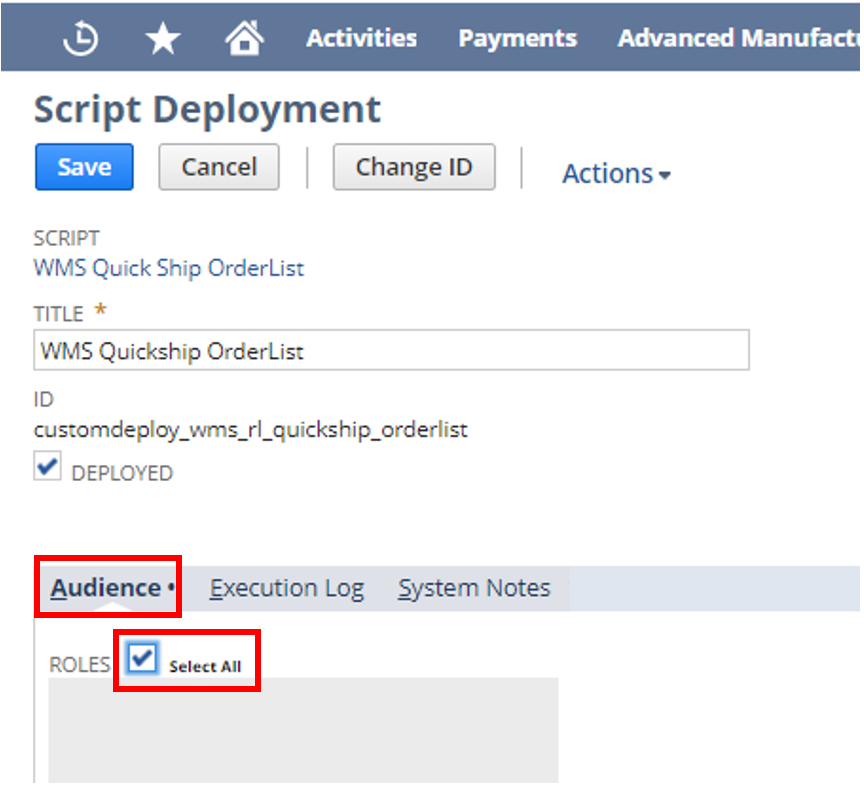Screen dimensions: 864x786
Task: Open the Recent Records clock icon
Action: [80, 39]
